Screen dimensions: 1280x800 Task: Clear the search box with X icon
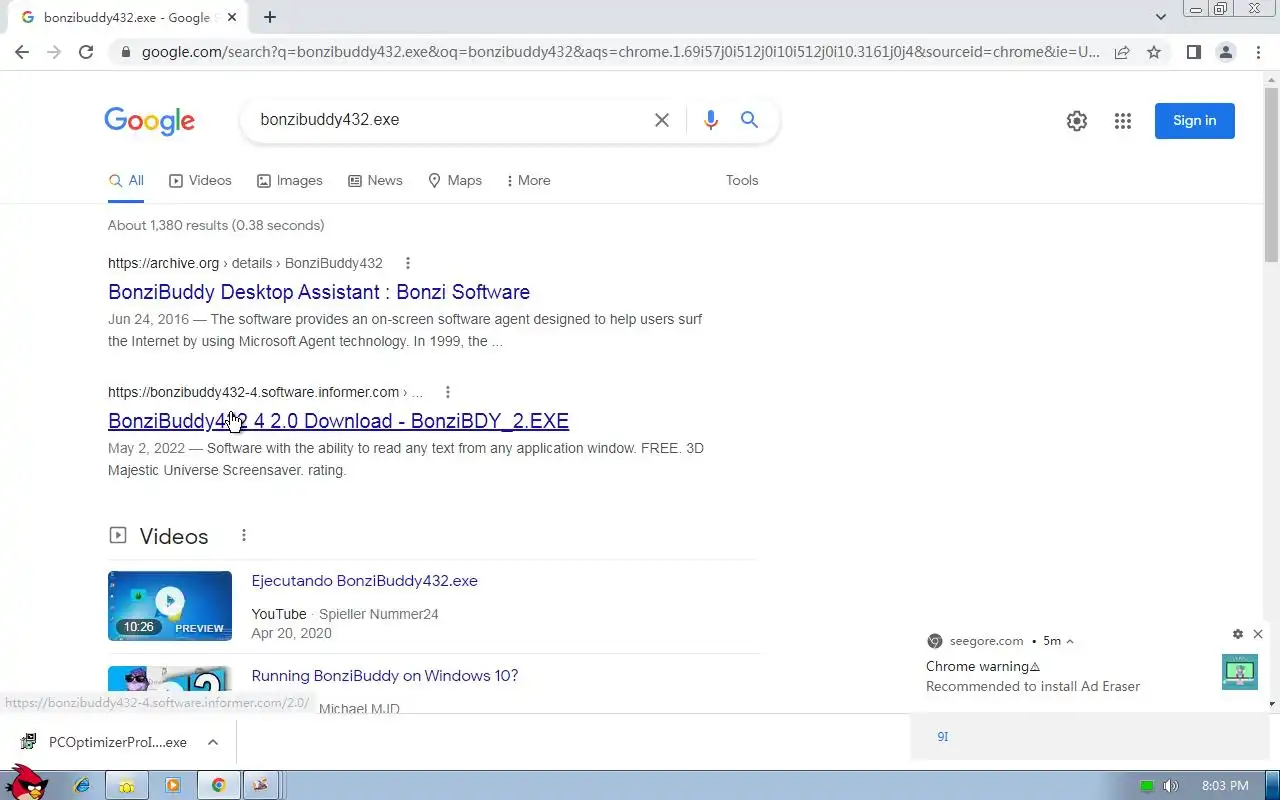662,120
